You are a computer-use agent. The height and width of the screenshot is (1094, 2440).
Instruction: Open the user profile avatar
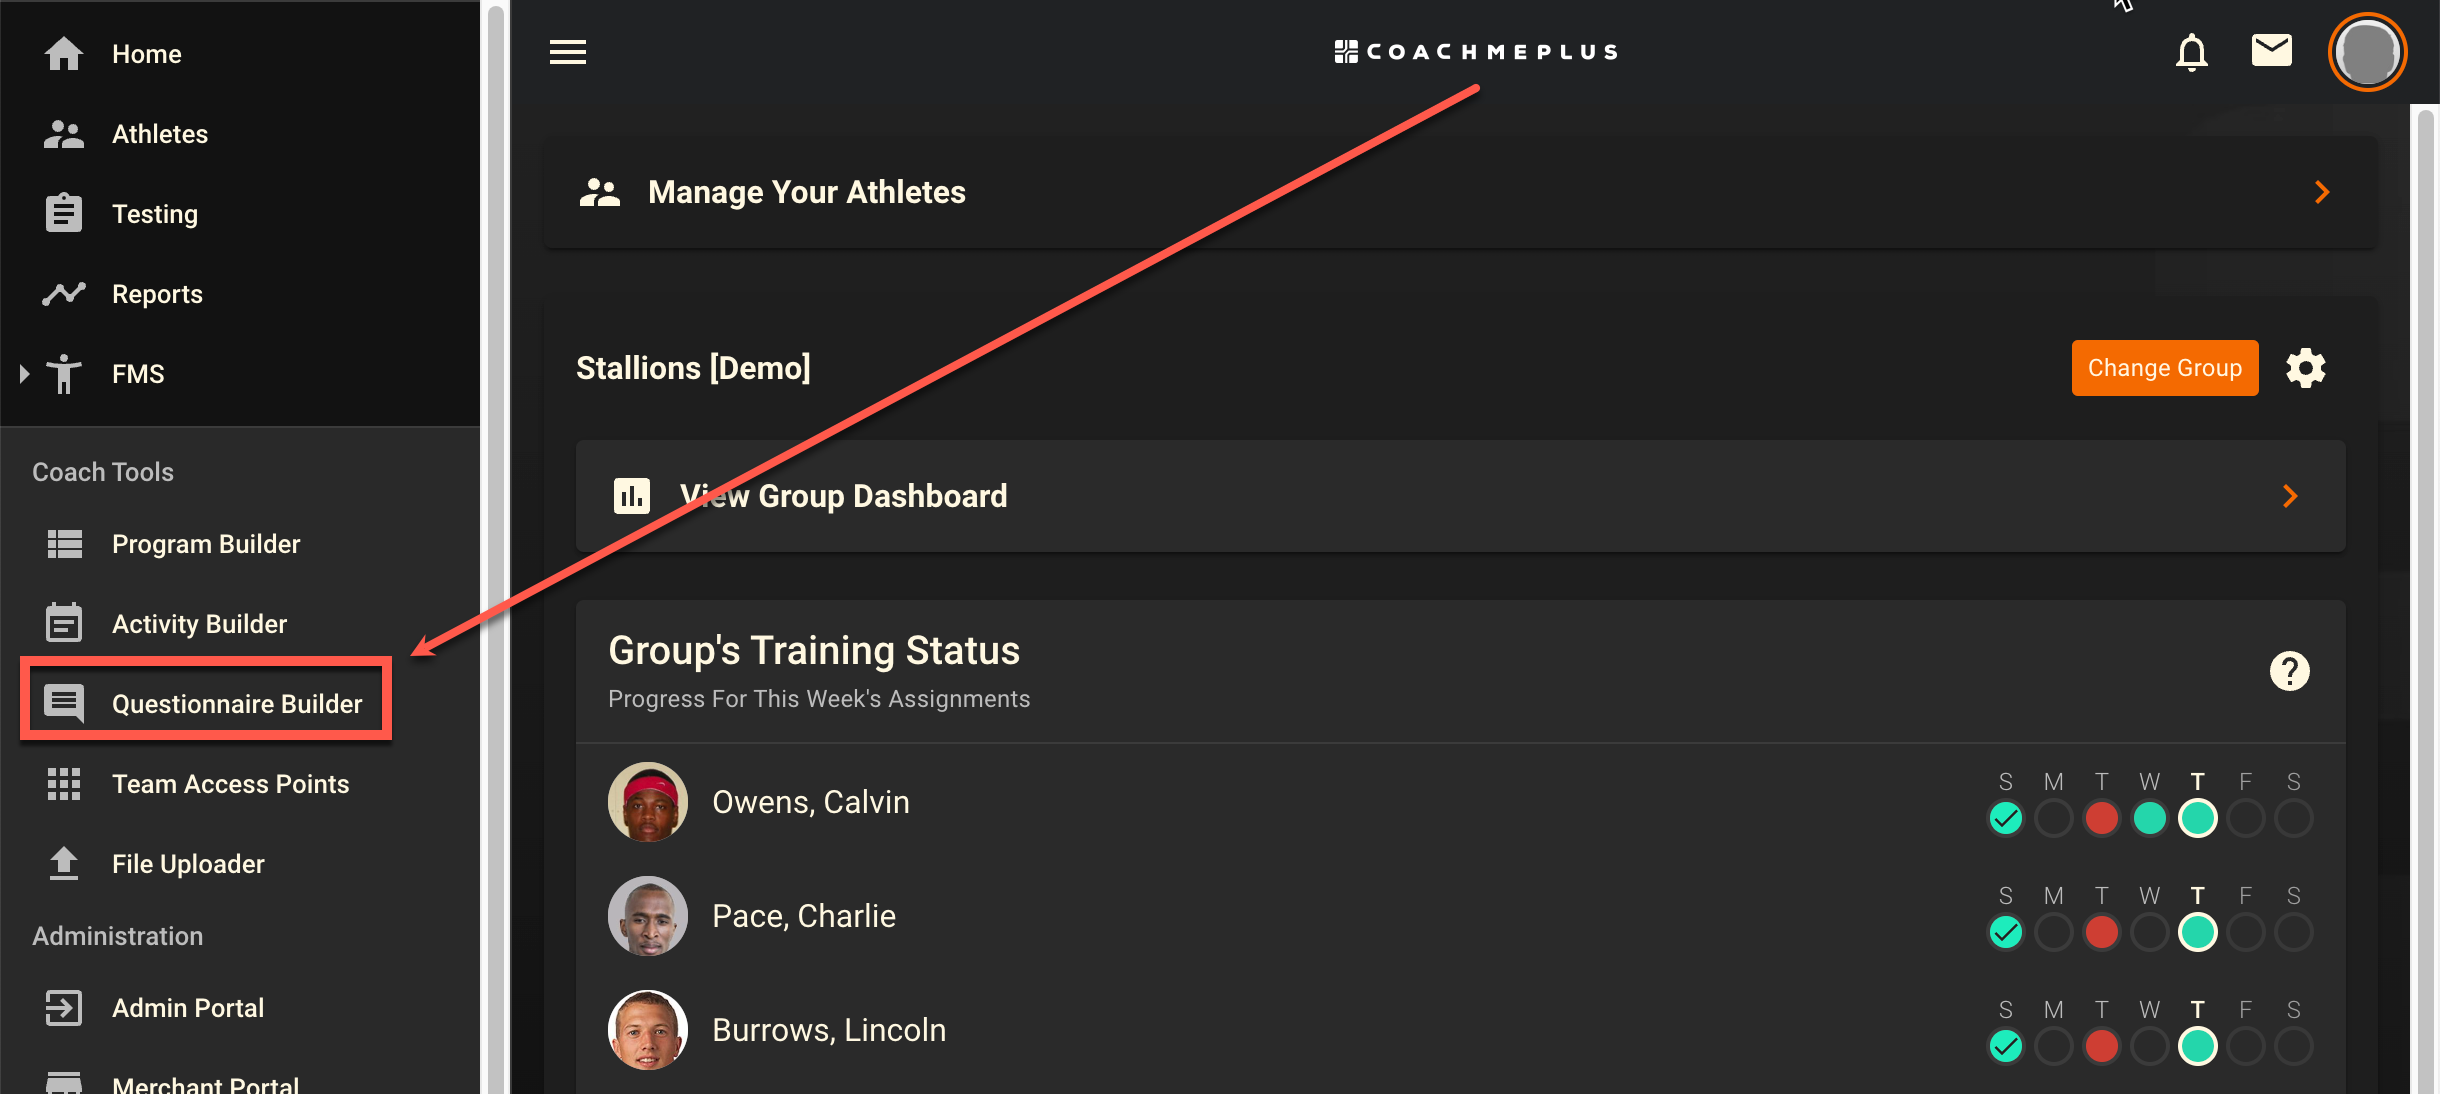coord(2367,52)
